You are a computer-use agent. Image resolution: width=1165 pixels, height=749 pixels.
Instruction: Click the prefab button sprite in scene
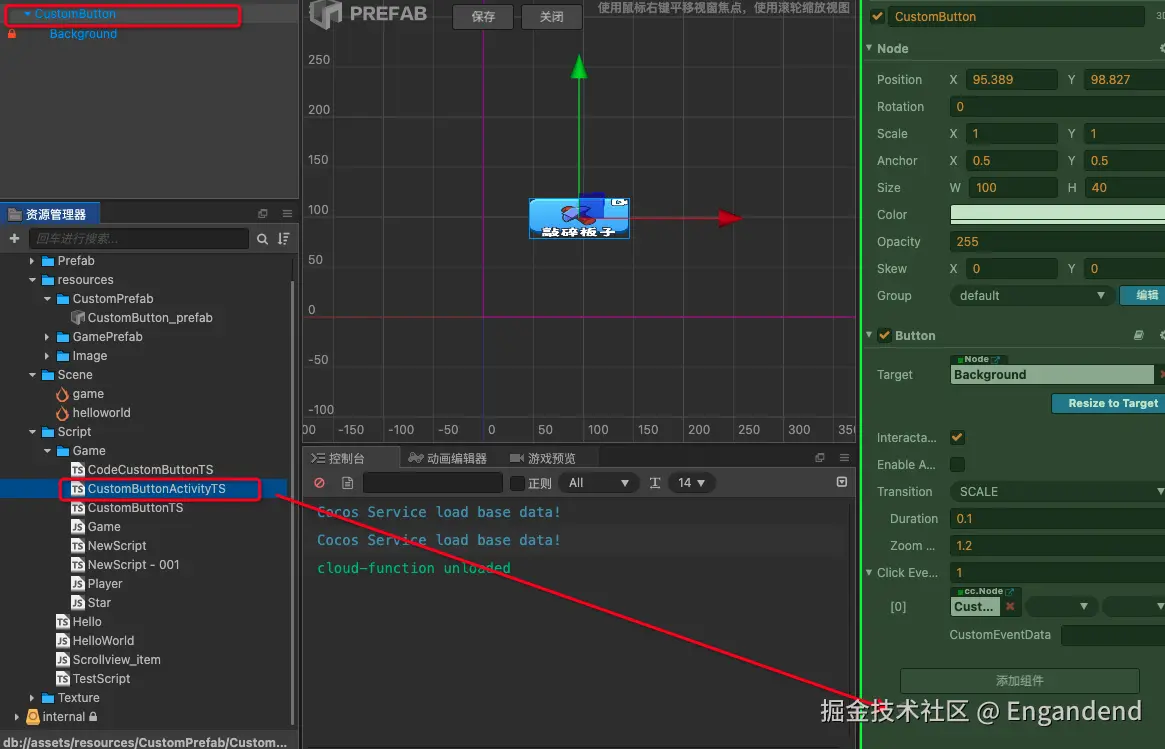pos(579,218)
